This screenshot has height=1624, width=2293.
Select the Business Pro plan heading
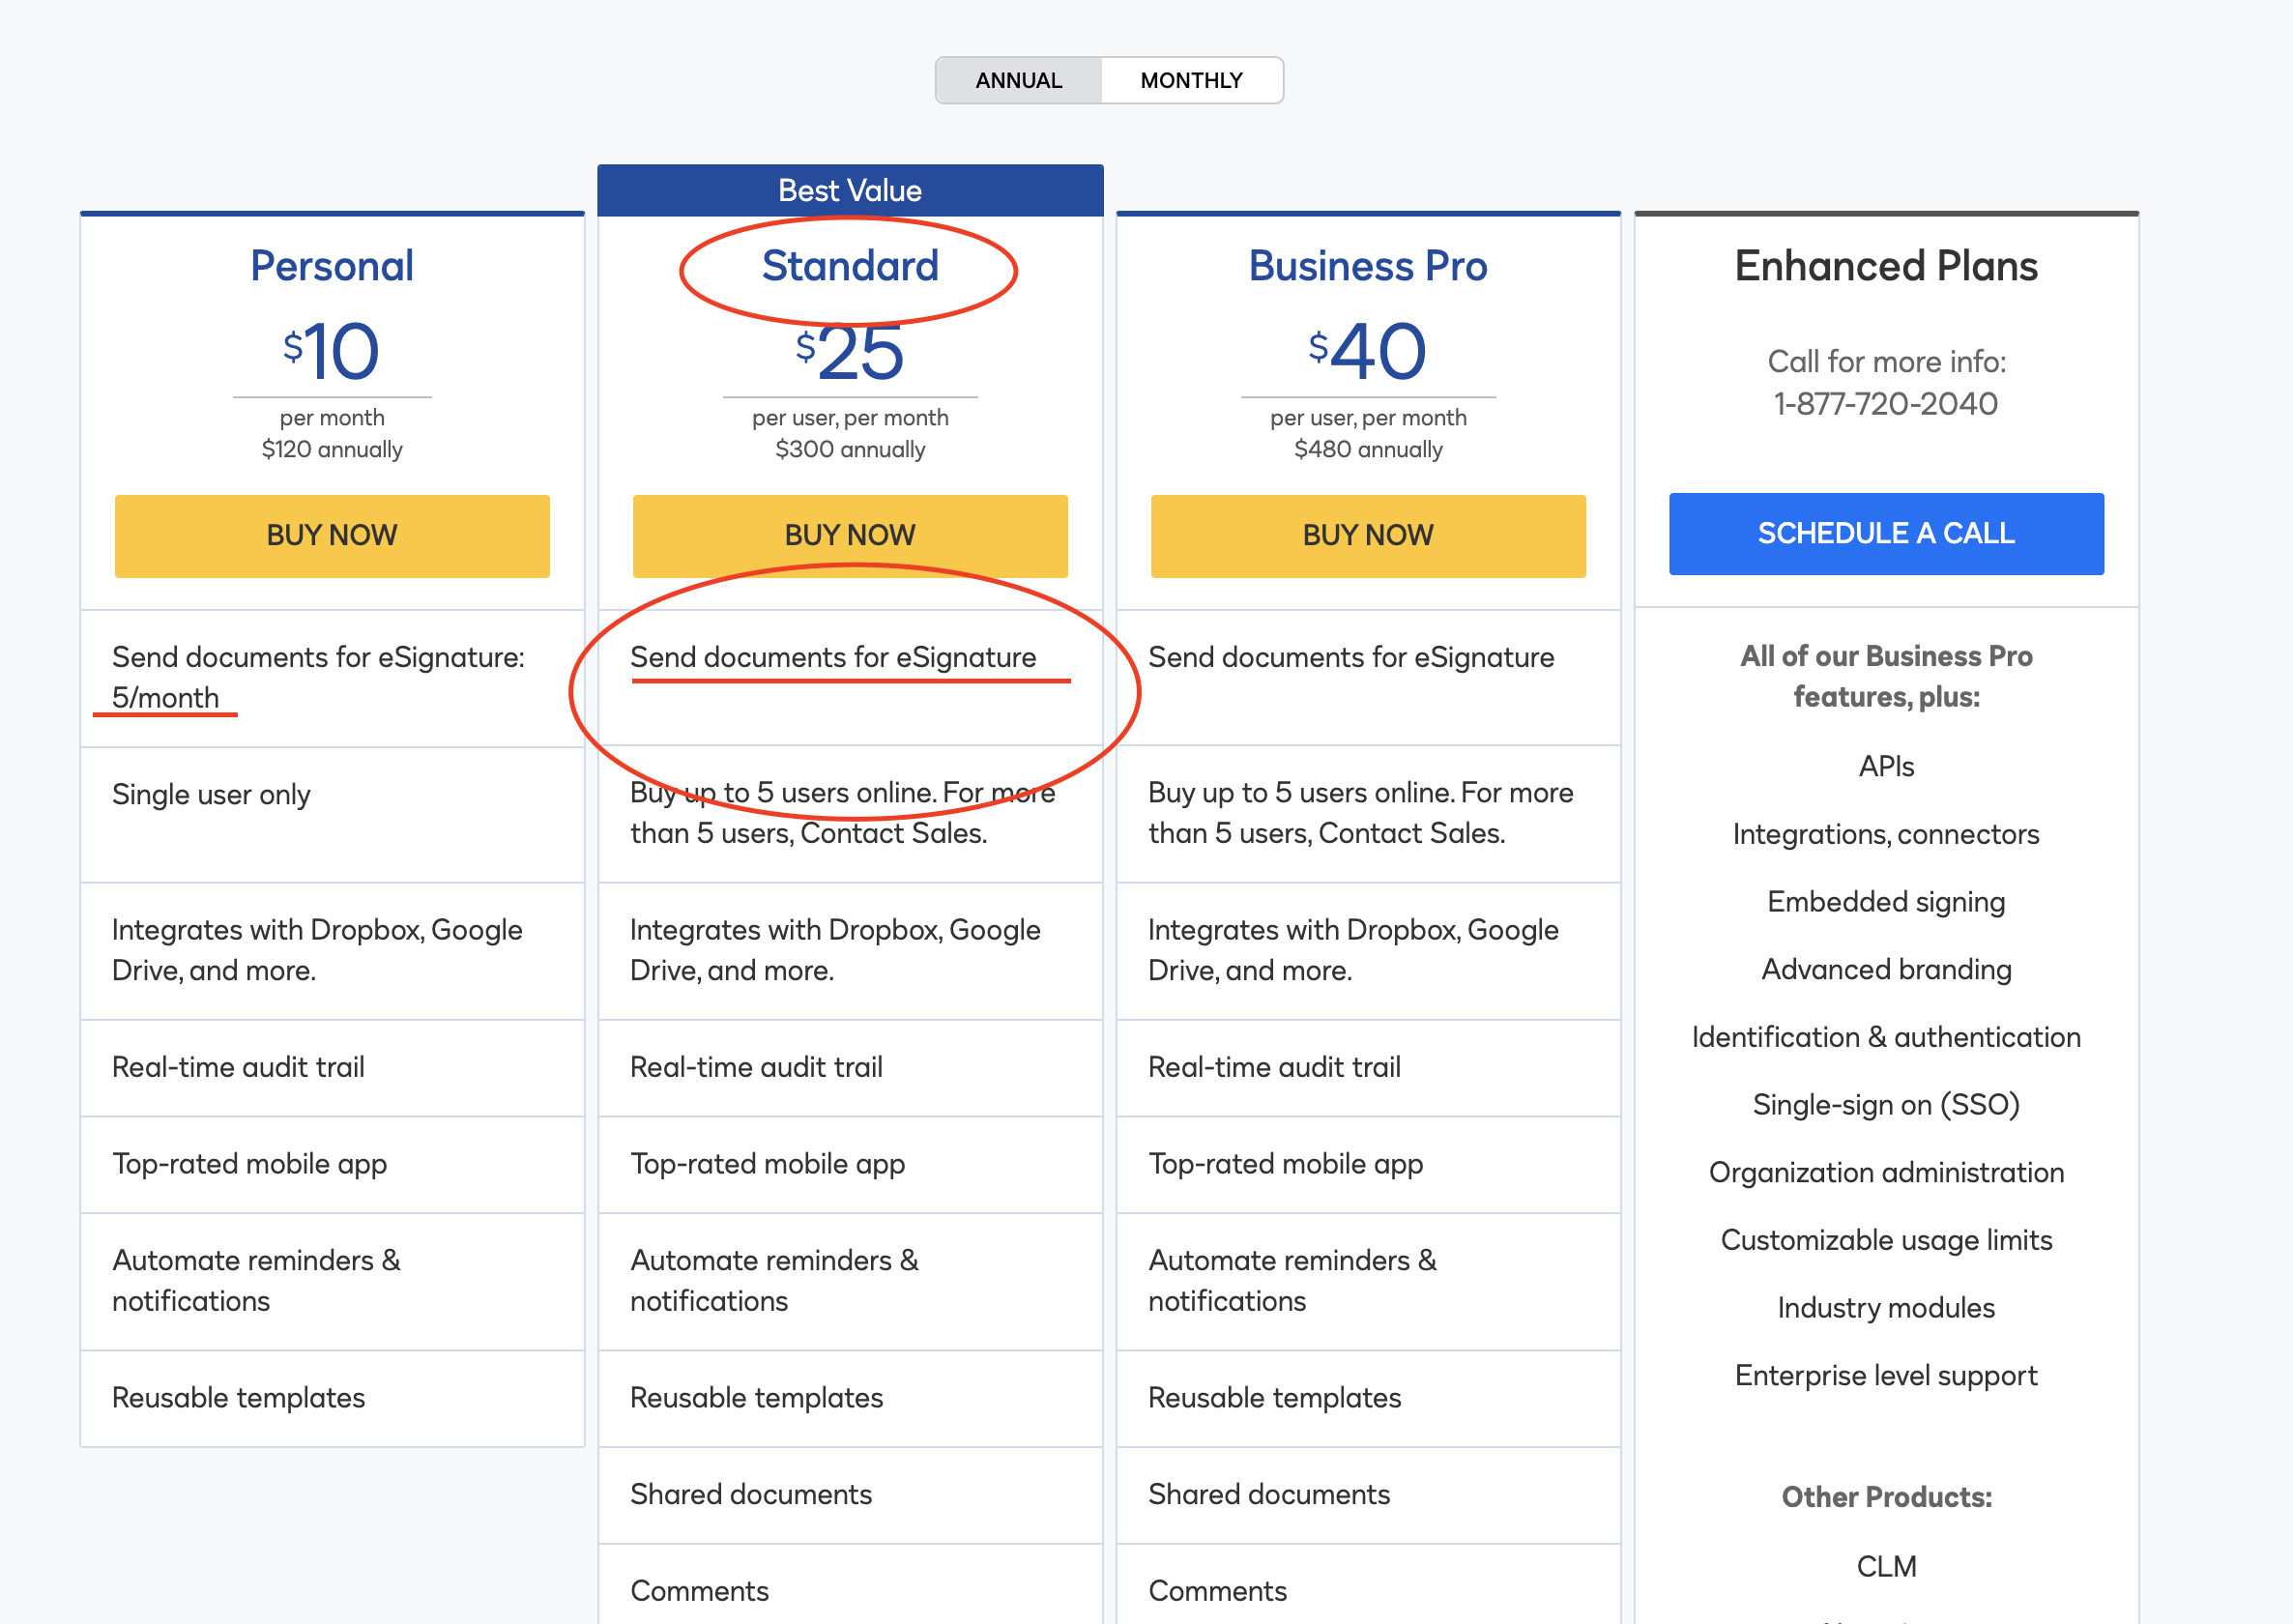pyautogui.click(x=1368, y=266)
